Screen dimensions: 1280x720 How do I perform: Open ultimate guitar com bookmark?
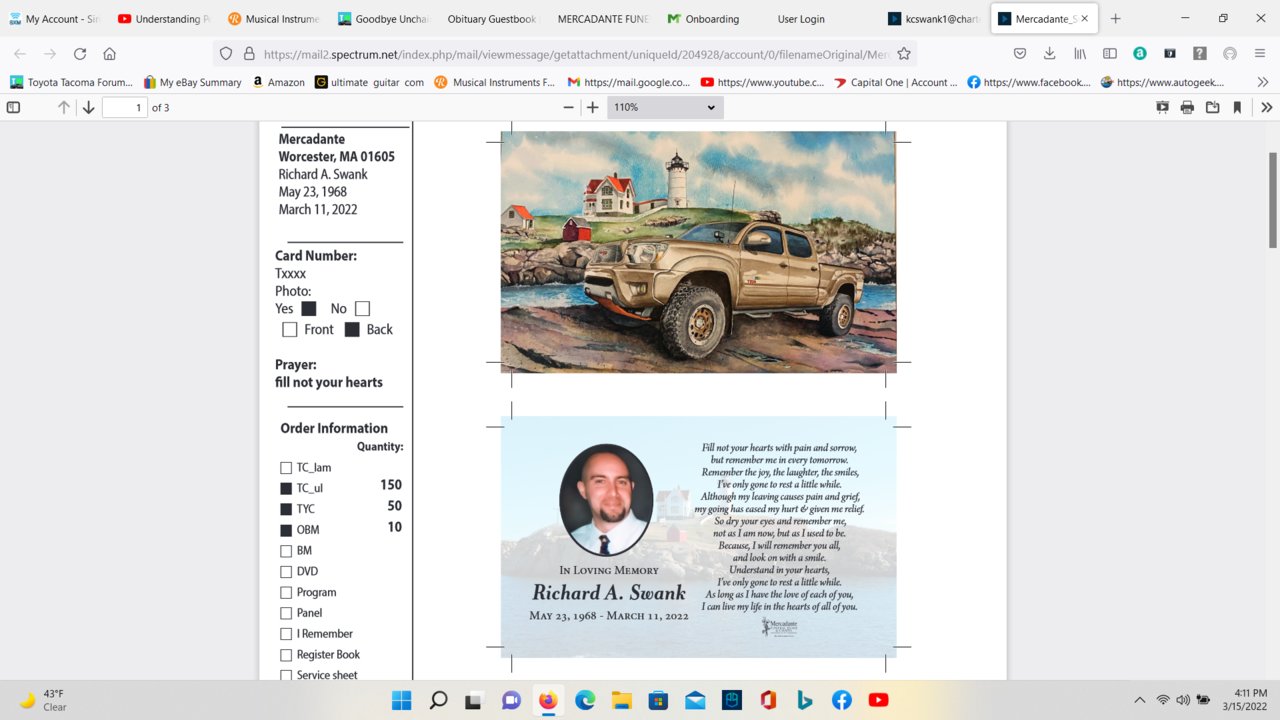[x=369, y=82]
